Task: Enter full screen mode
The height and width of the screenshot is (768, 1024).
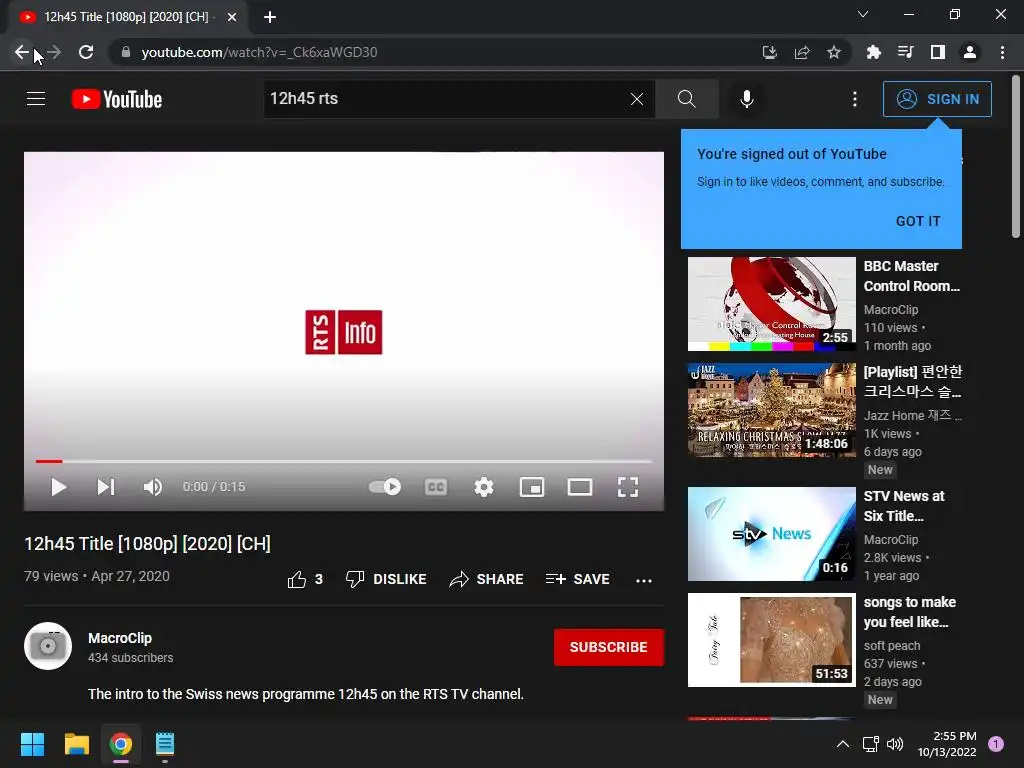Action: pyautogui.click(x=628, y=487)
